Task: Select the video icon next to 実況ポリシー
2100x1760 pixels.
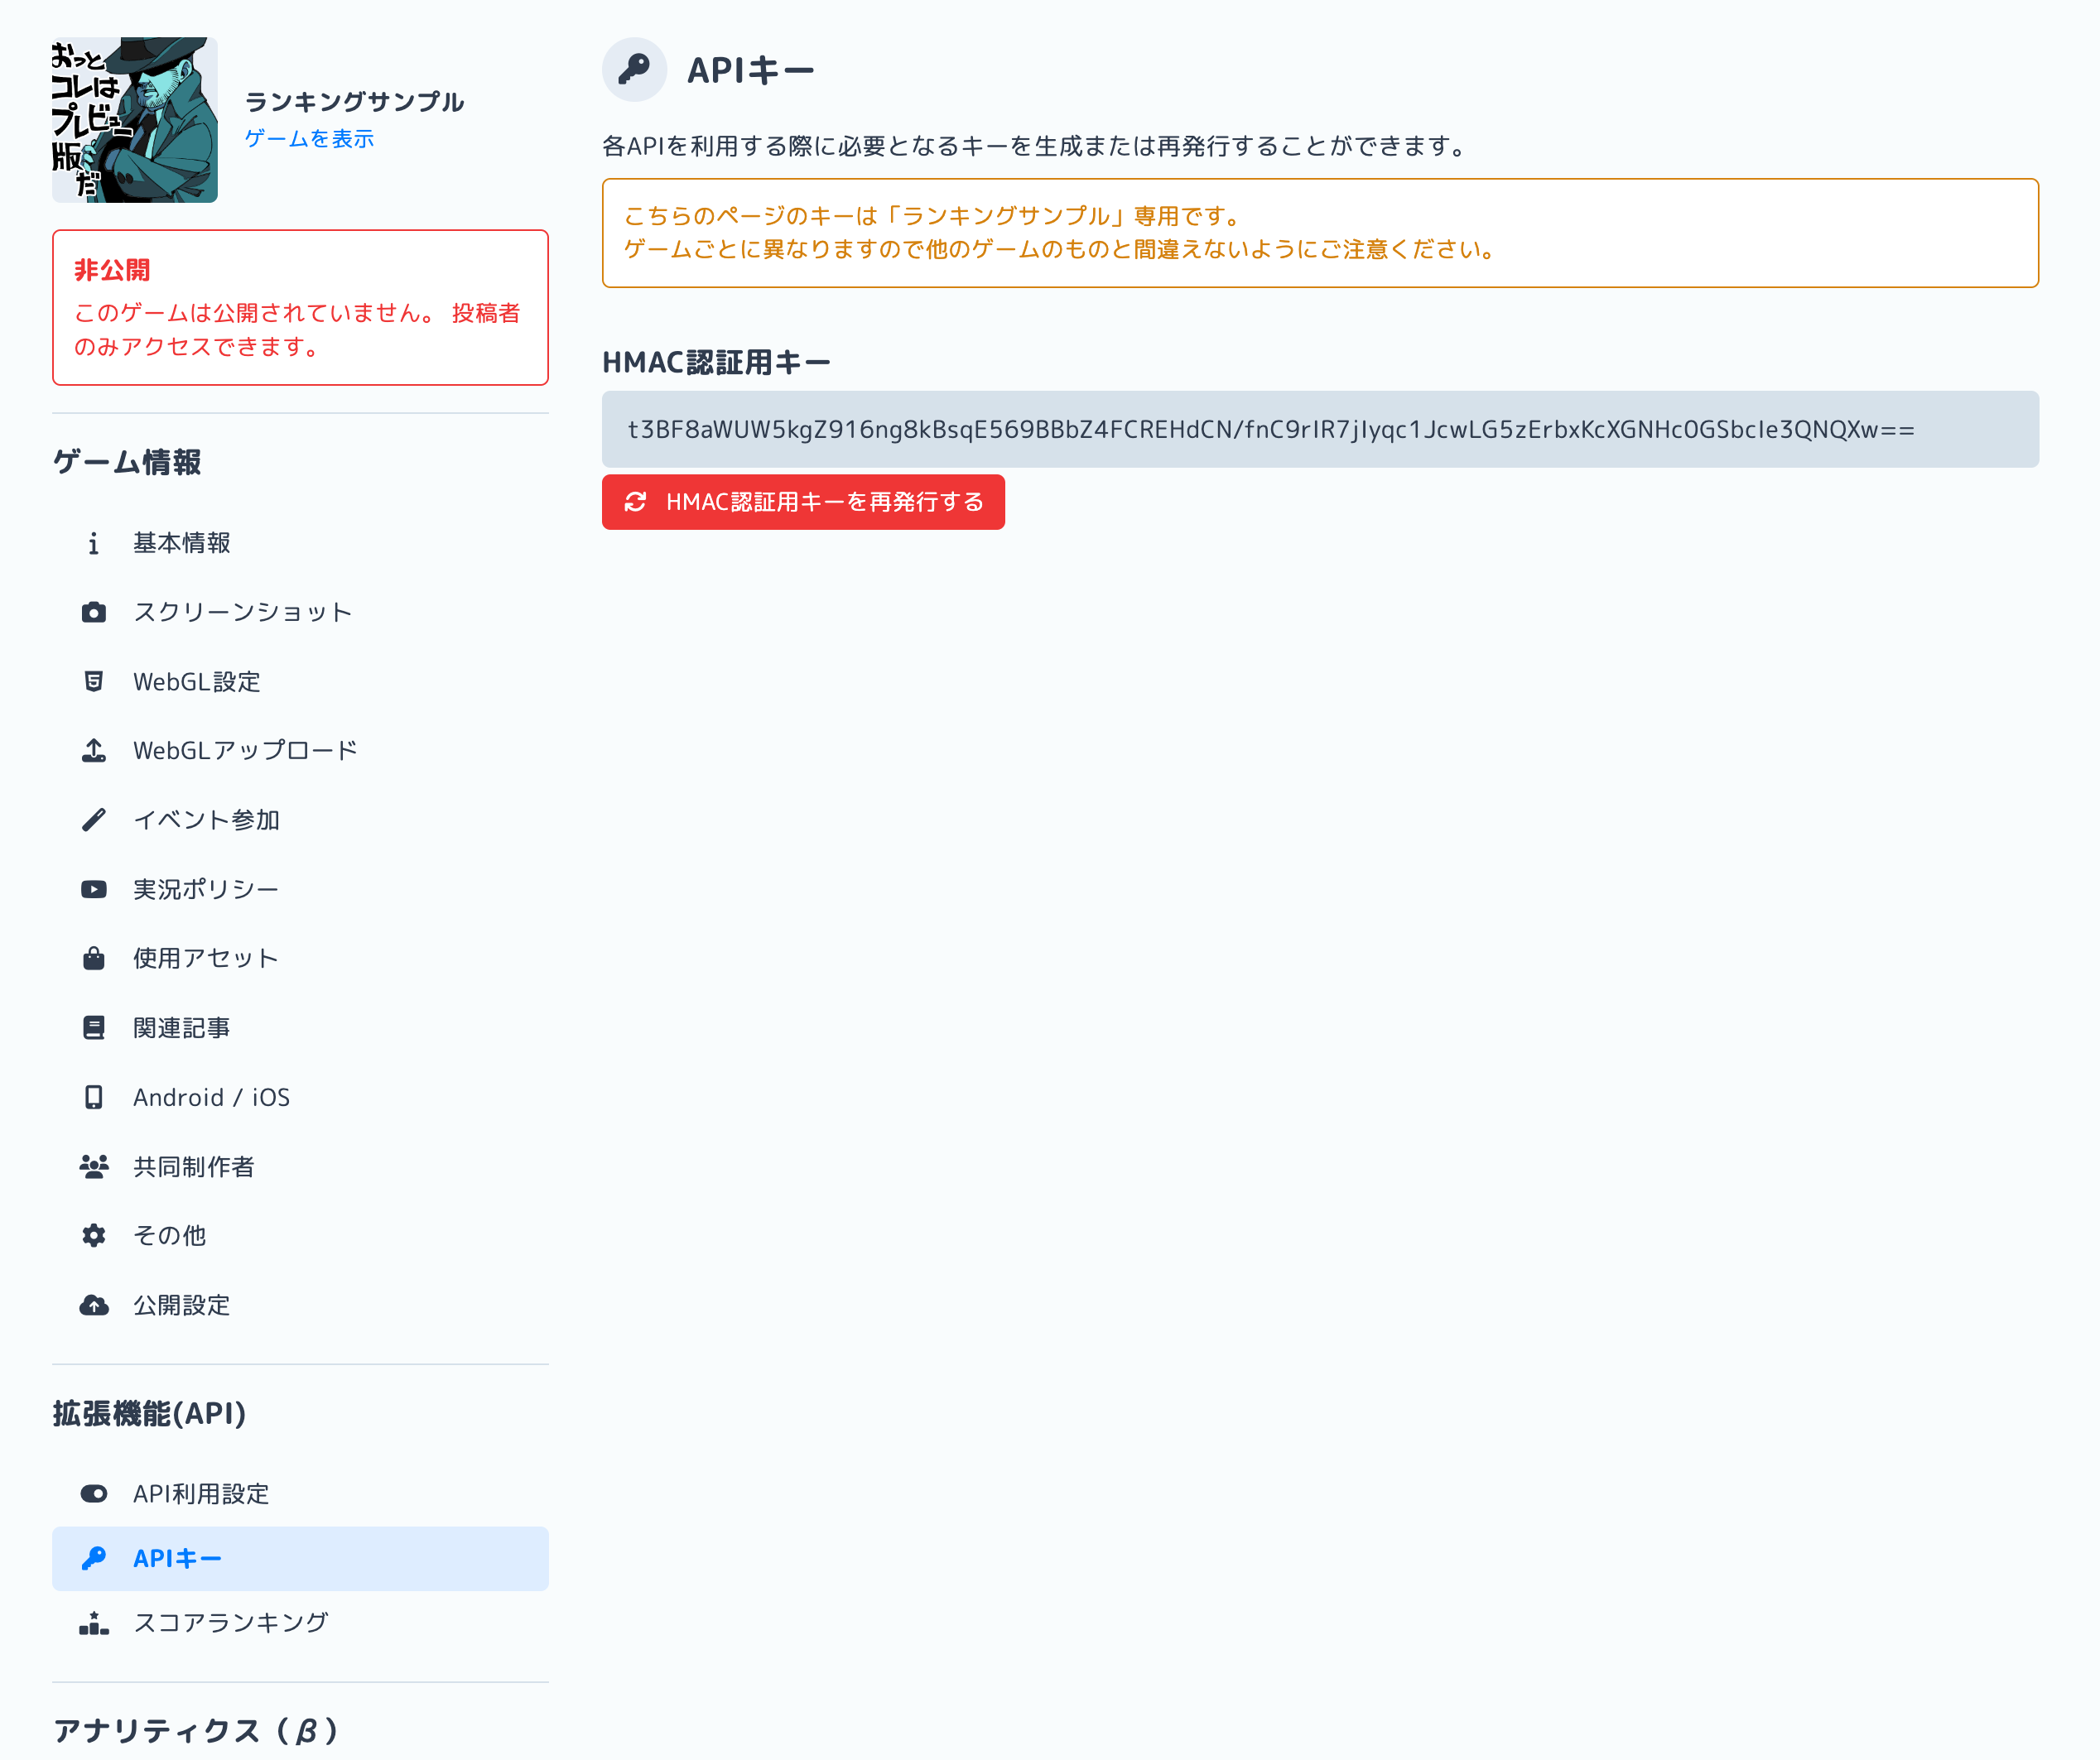Action: point(94,888)
